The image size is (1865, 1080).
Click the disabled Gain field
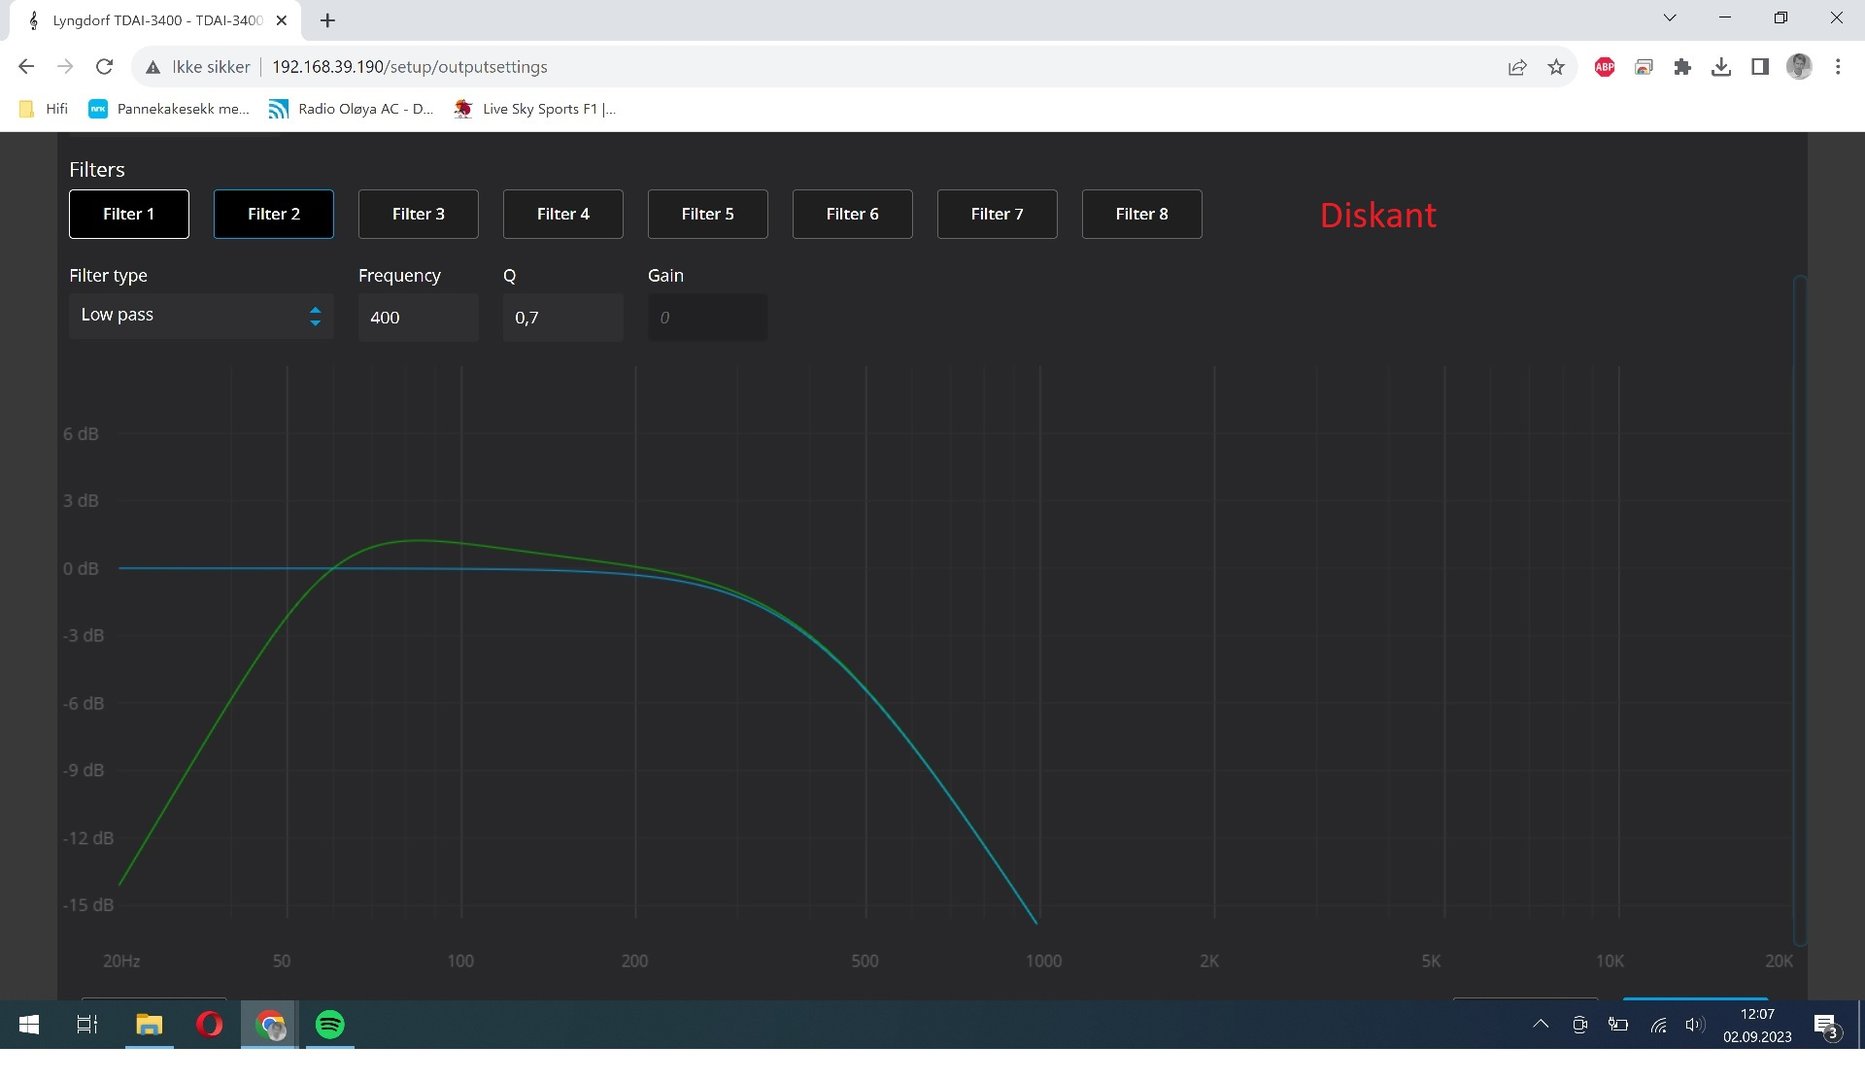tap(708, 317)
